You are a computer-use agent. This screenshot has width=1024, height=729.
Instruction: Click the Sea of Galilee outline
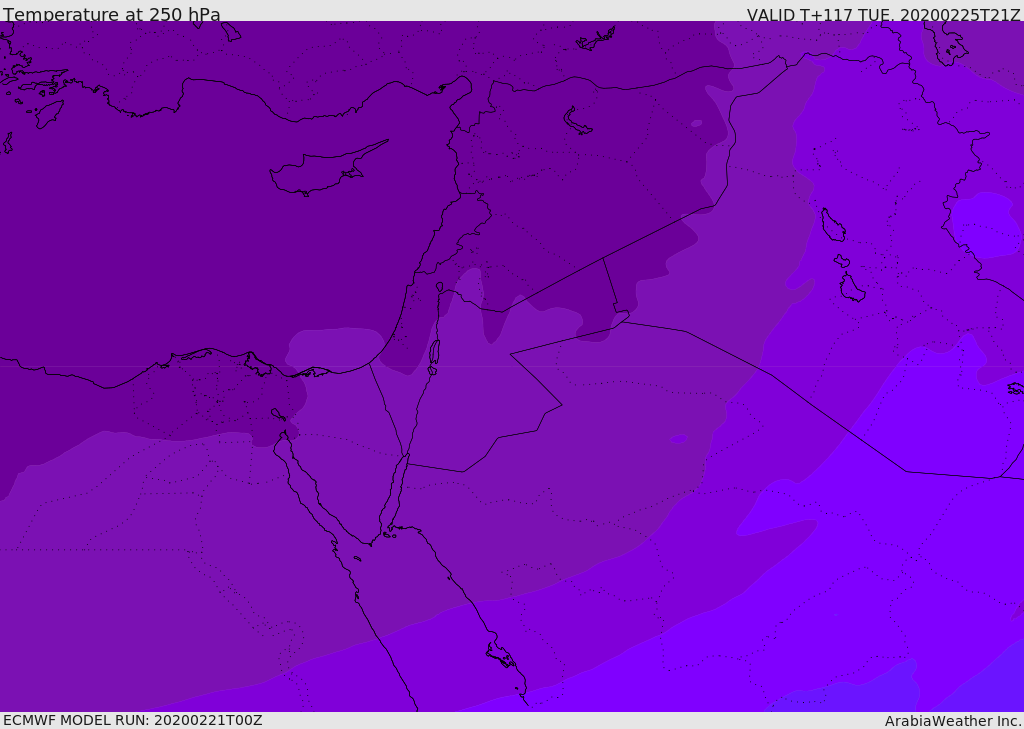440,287
